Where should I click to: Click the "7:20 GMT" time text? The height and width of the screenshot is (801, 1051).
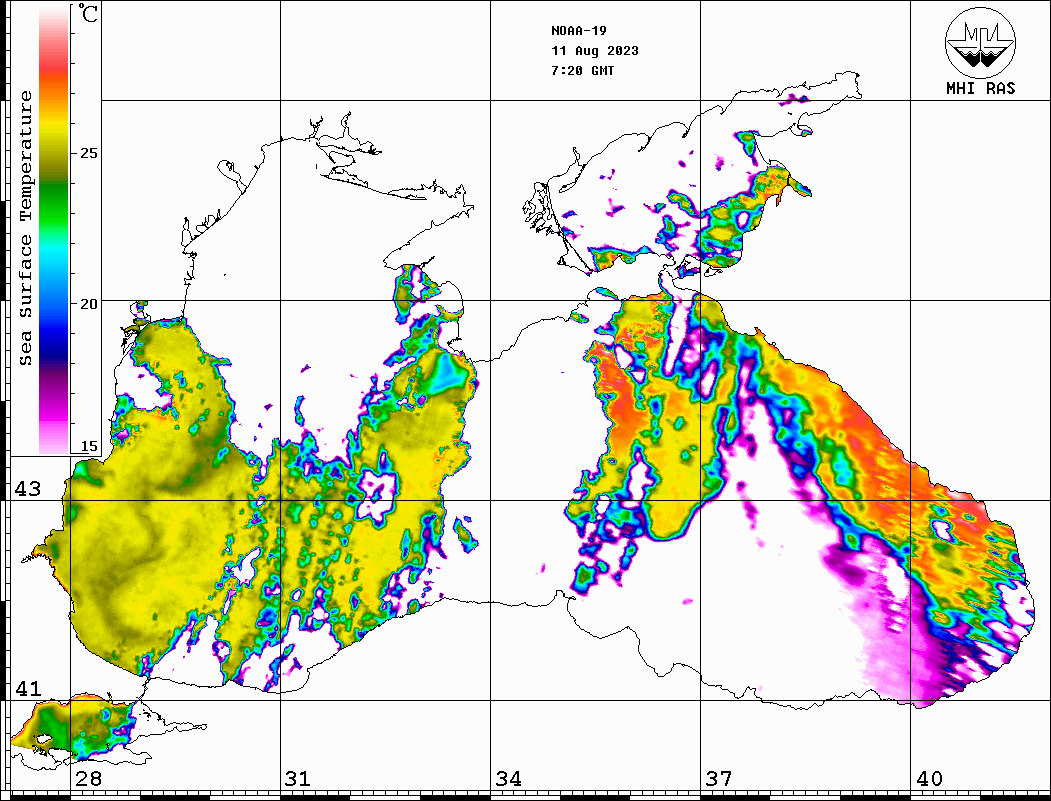click(582, 70)
